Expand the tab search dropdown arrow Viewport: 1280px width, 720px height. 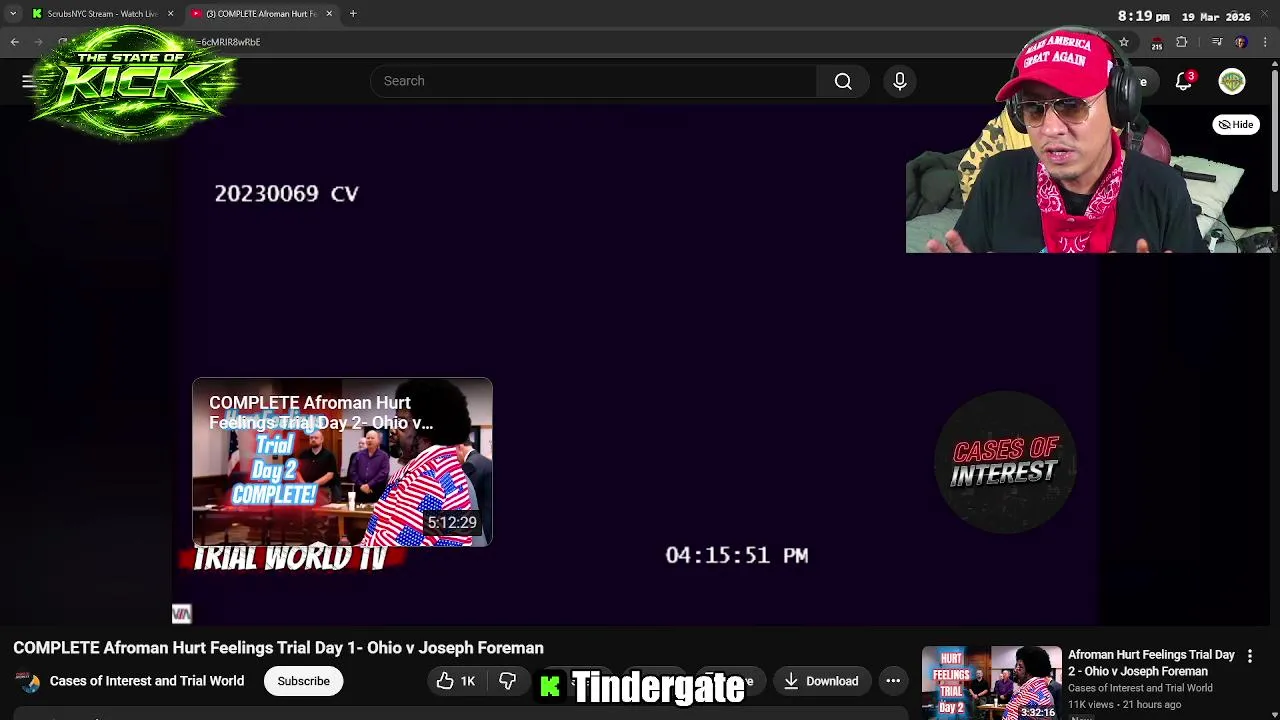coord(13,14)
